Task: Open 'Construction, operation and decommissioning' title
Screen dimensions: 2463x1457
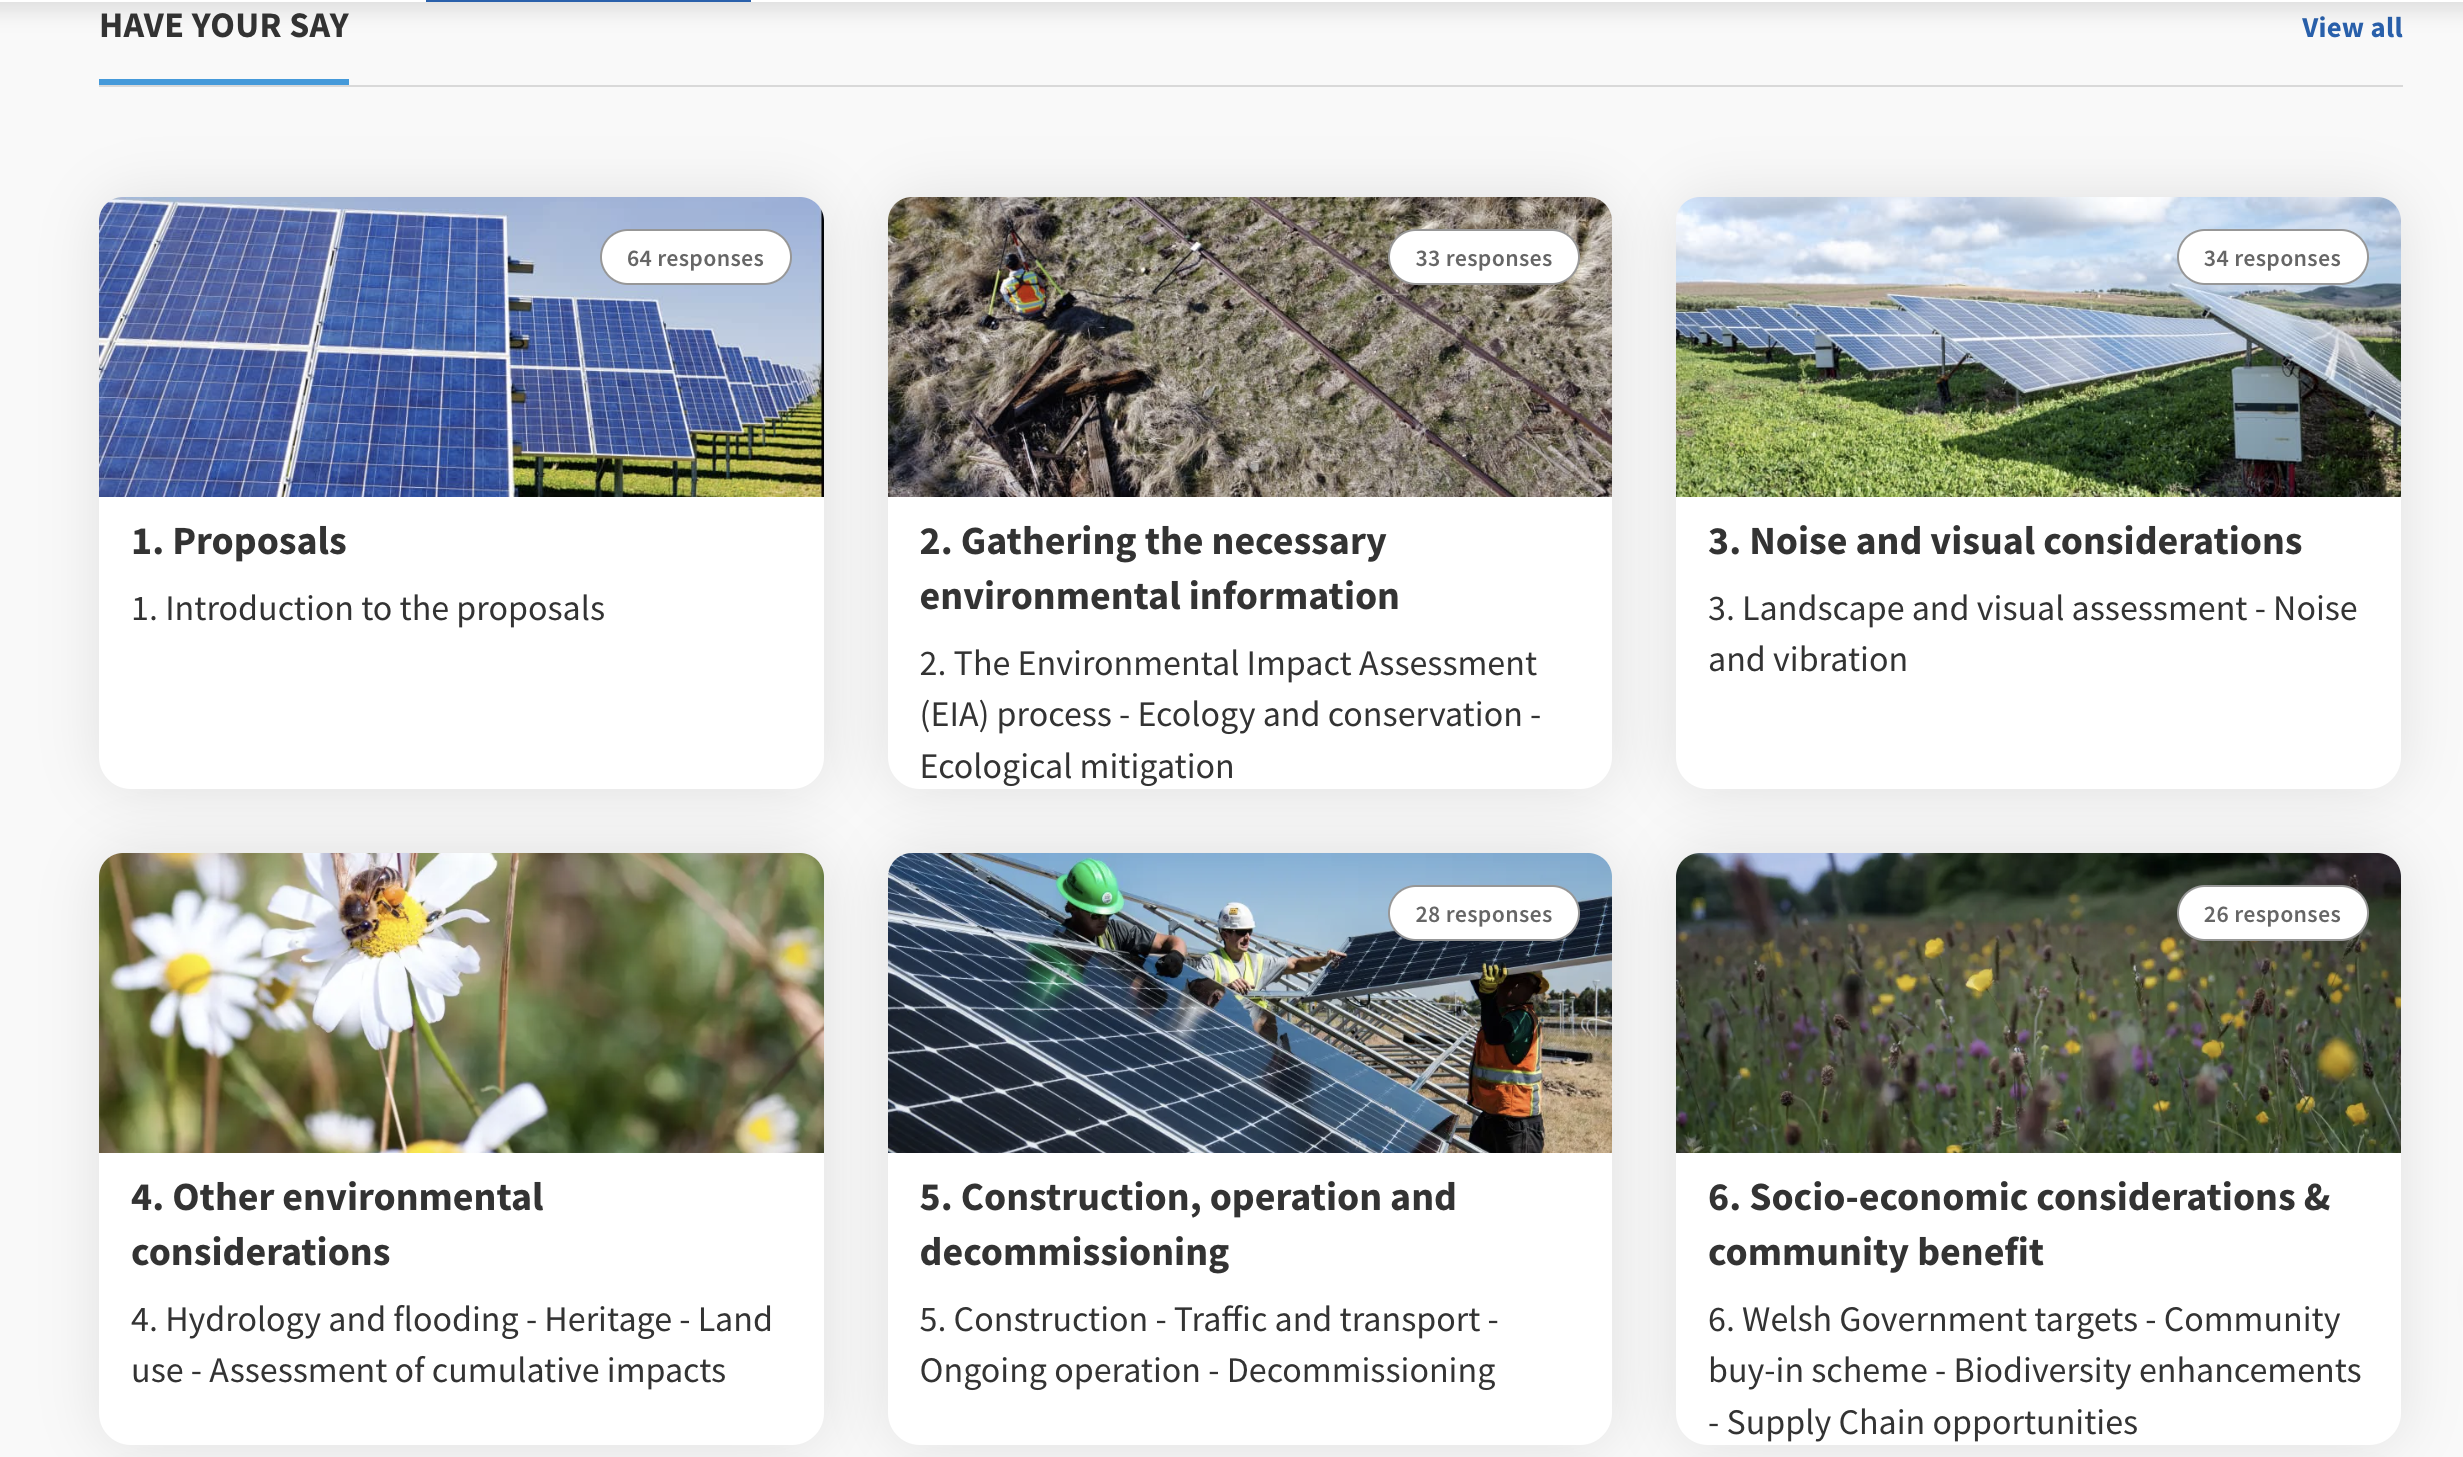Action: pos(1188,1224)
